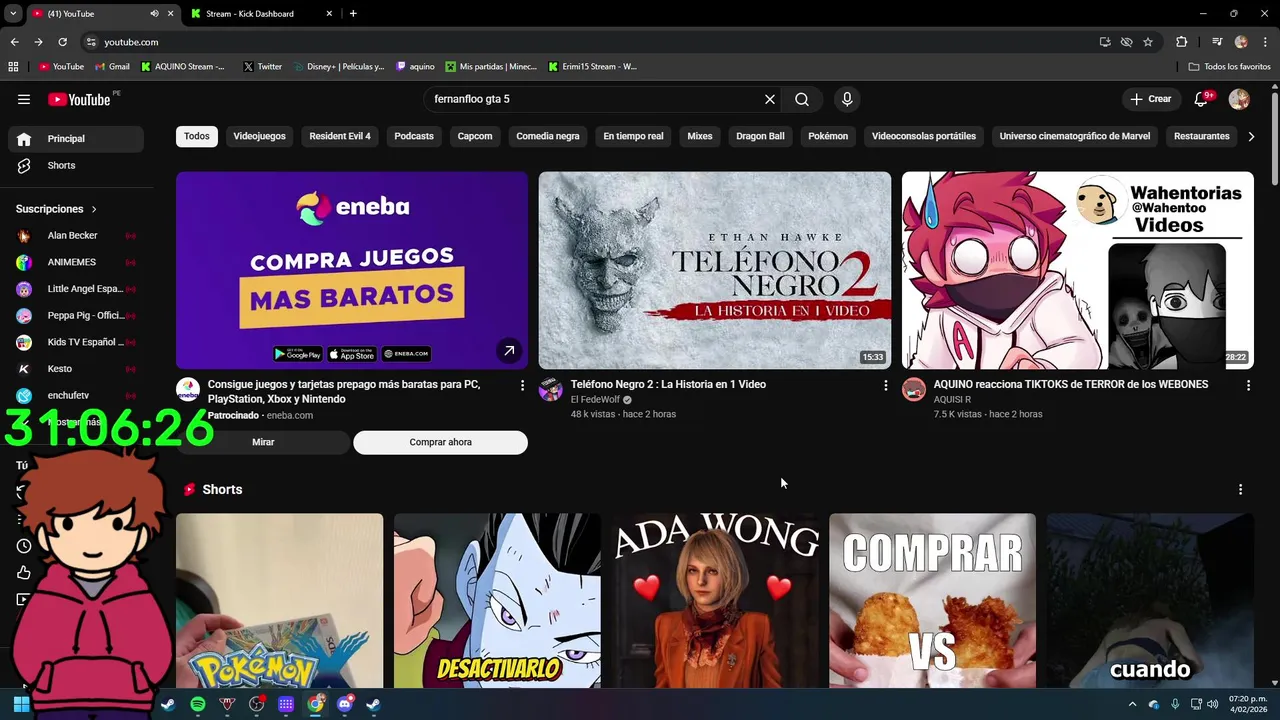The height and width of the screenshot is (720, 1280).
Task: Open OBS Studio from the taskbar
Action: (x=257, y=704)
